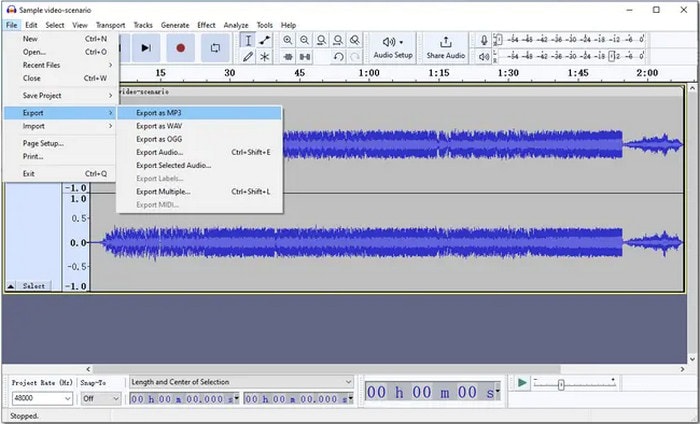Open the Transport menu
This screenshot has height=424, width=700.
pyautogui.click(x=110, y=25)
